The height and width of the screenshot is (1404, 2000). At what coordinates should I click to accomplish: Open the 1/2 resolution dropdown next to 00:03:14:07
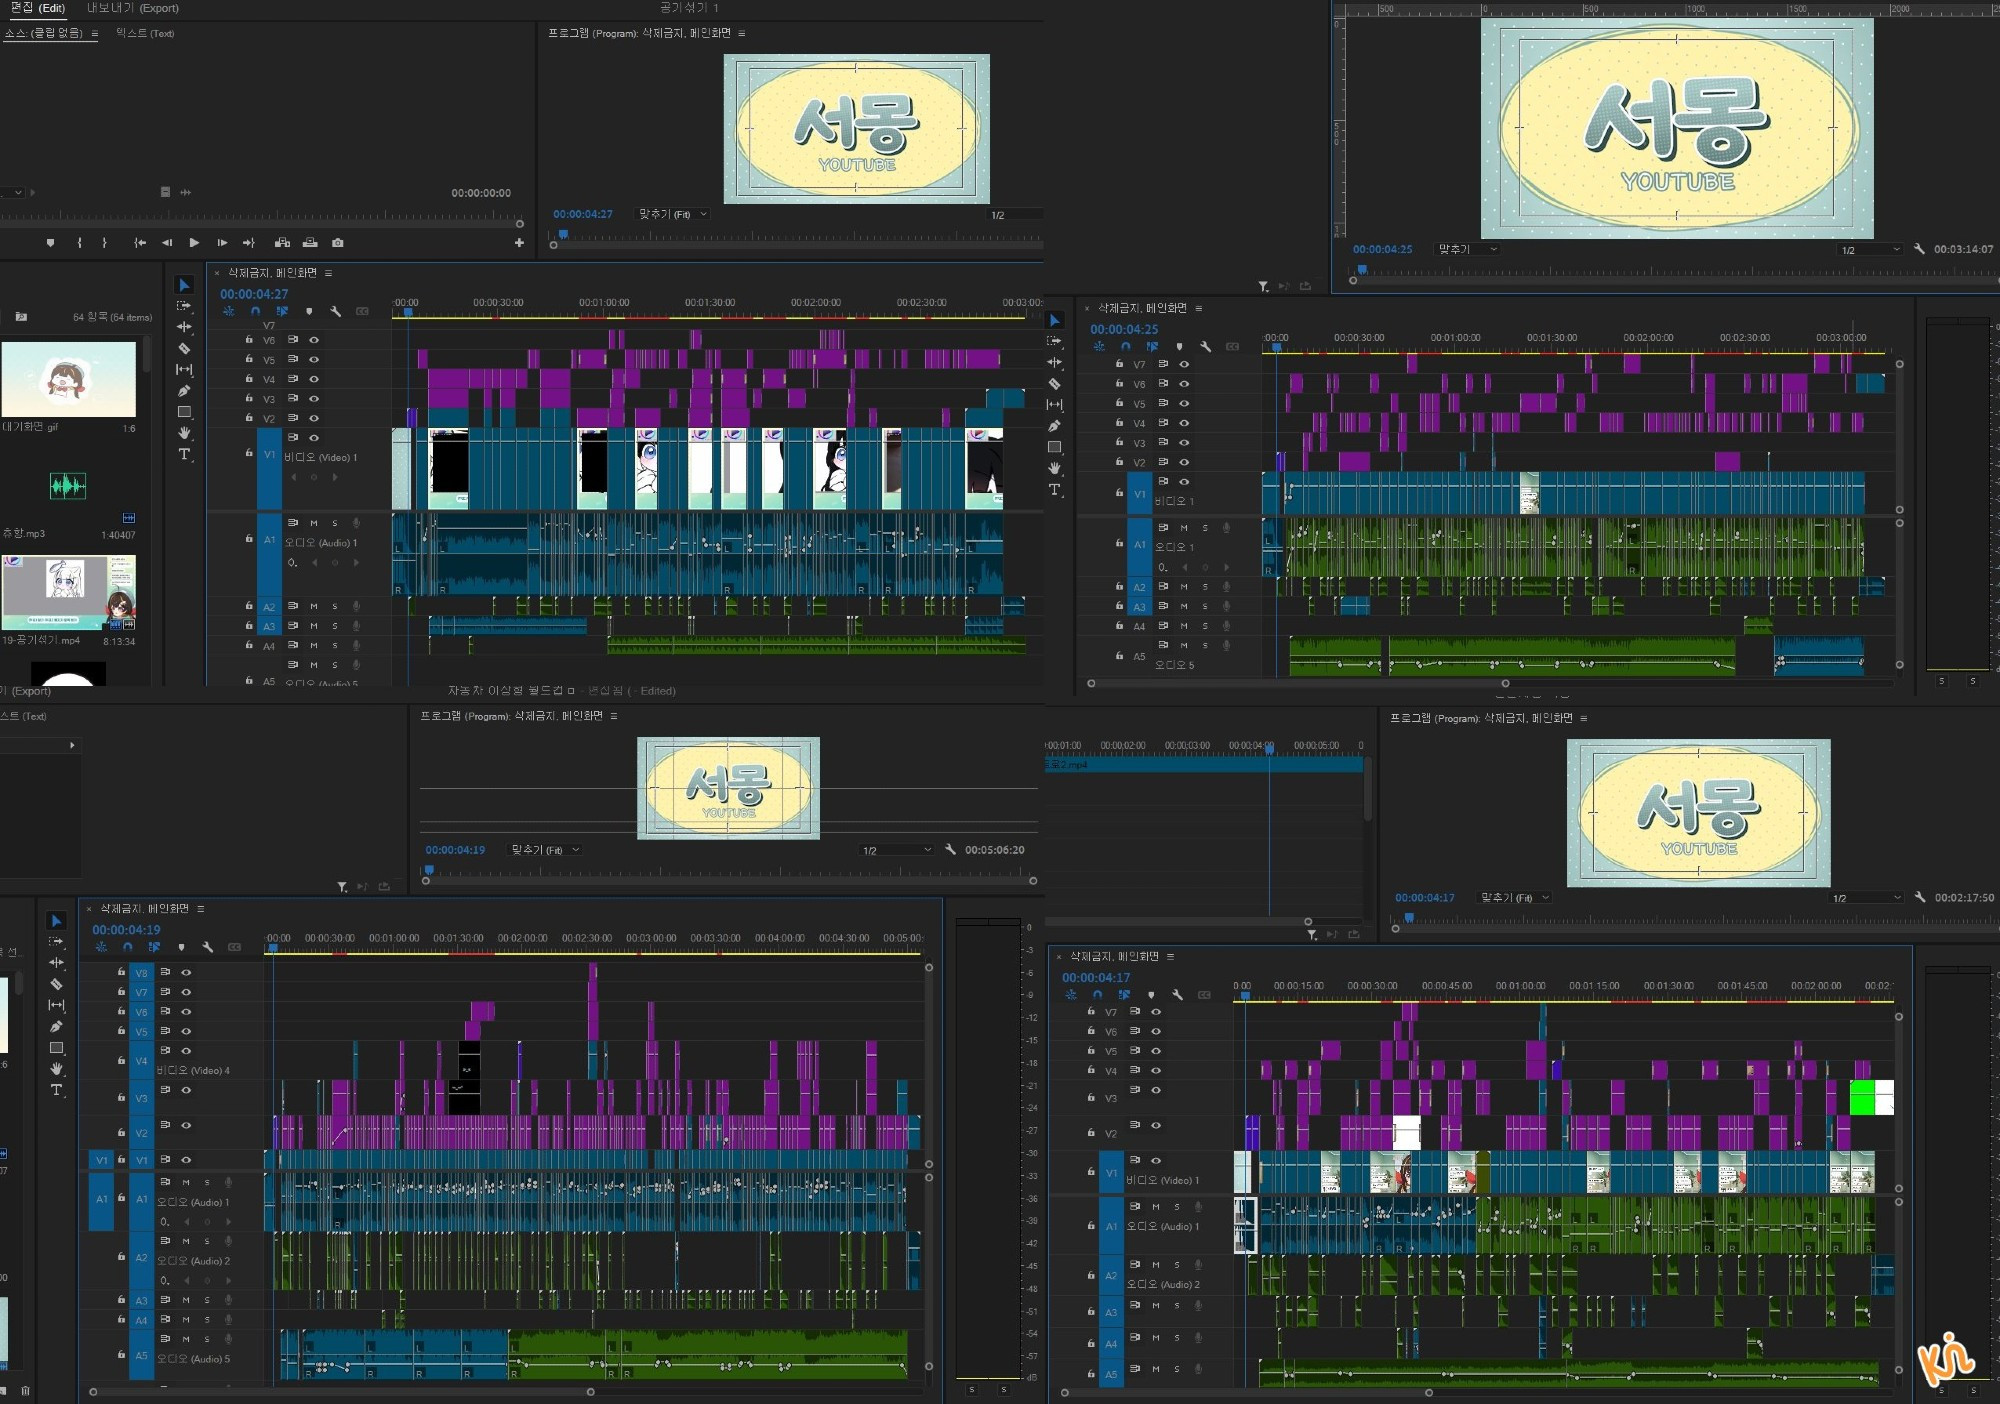pos(1870,250)
